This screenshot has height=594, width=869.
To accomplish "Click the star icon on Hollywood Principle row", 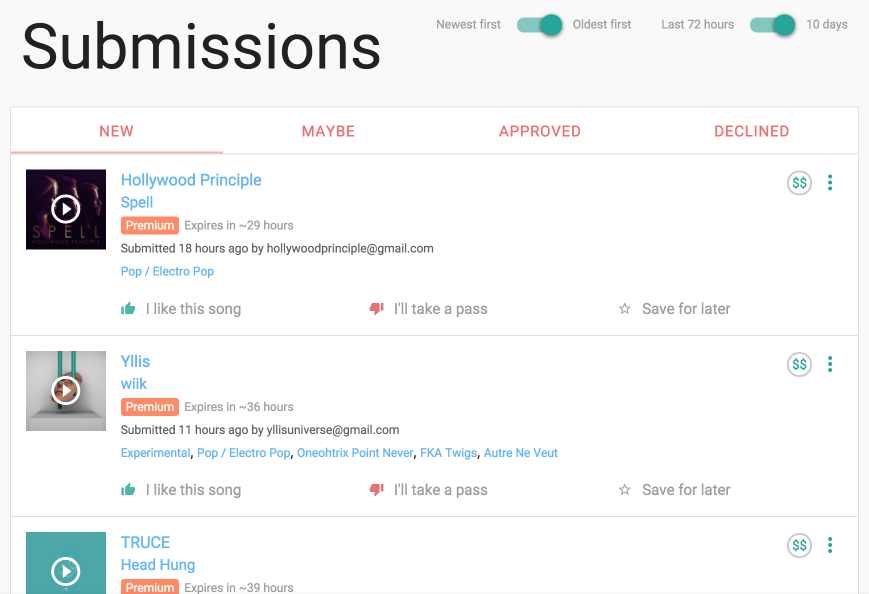I will (x=624, y=308).
